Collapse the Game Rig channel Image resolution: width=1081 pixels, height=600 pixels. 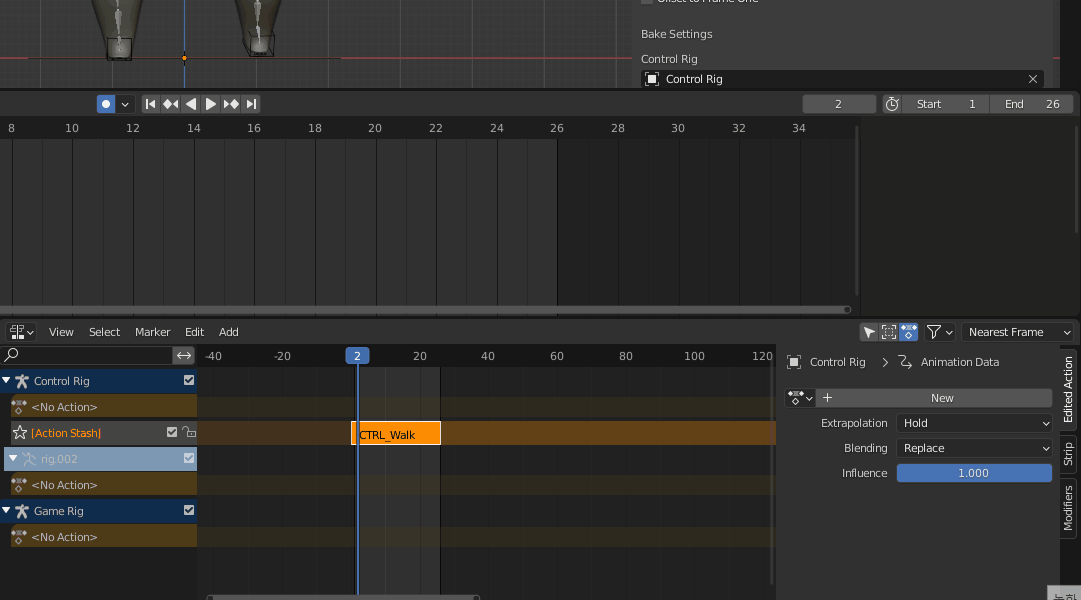coord(6,510)
